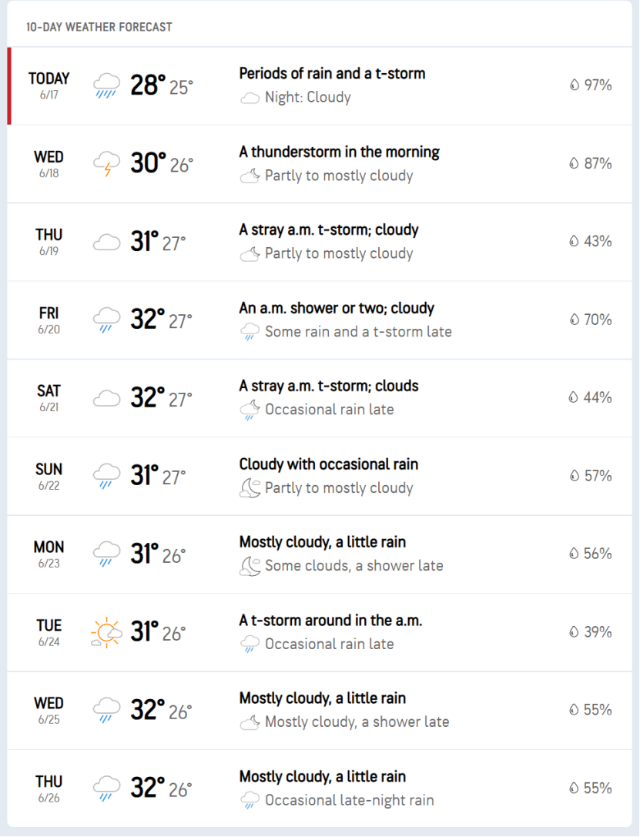
Task: Click the rain cloud icon for FRI 6/20
Action: point(107,320)
